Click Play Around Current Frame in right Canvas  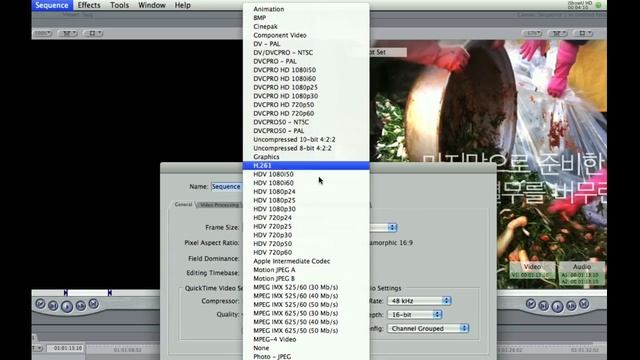coord(571,305)
